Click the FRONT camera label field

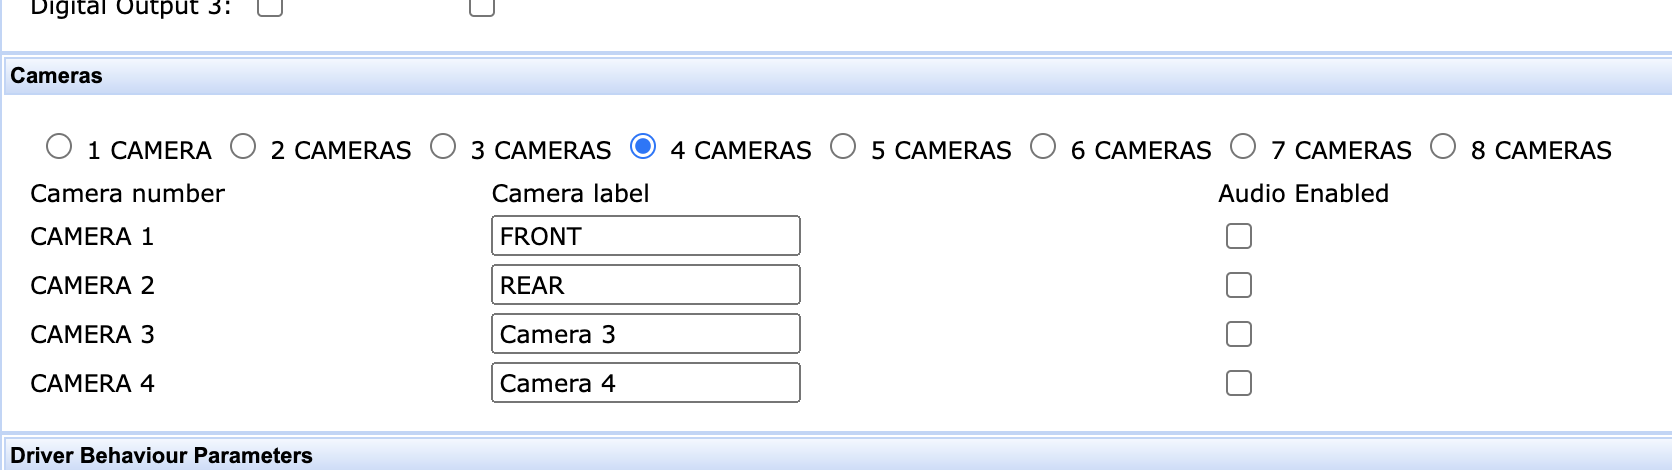(645, 236)
